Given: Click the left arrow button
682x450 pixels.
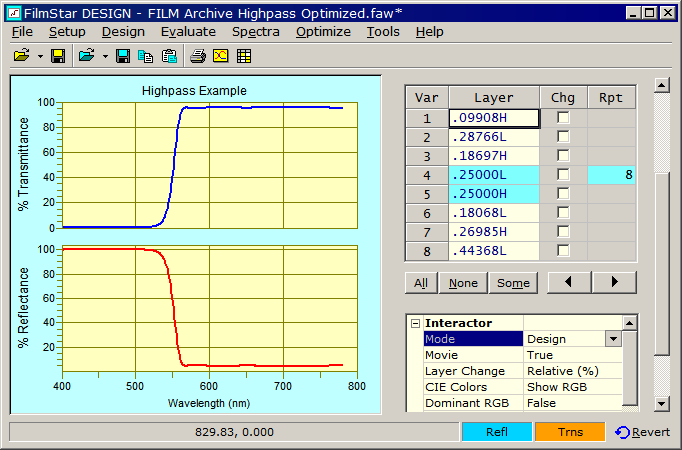Looking at the screenshot, I should coord(569,283).
